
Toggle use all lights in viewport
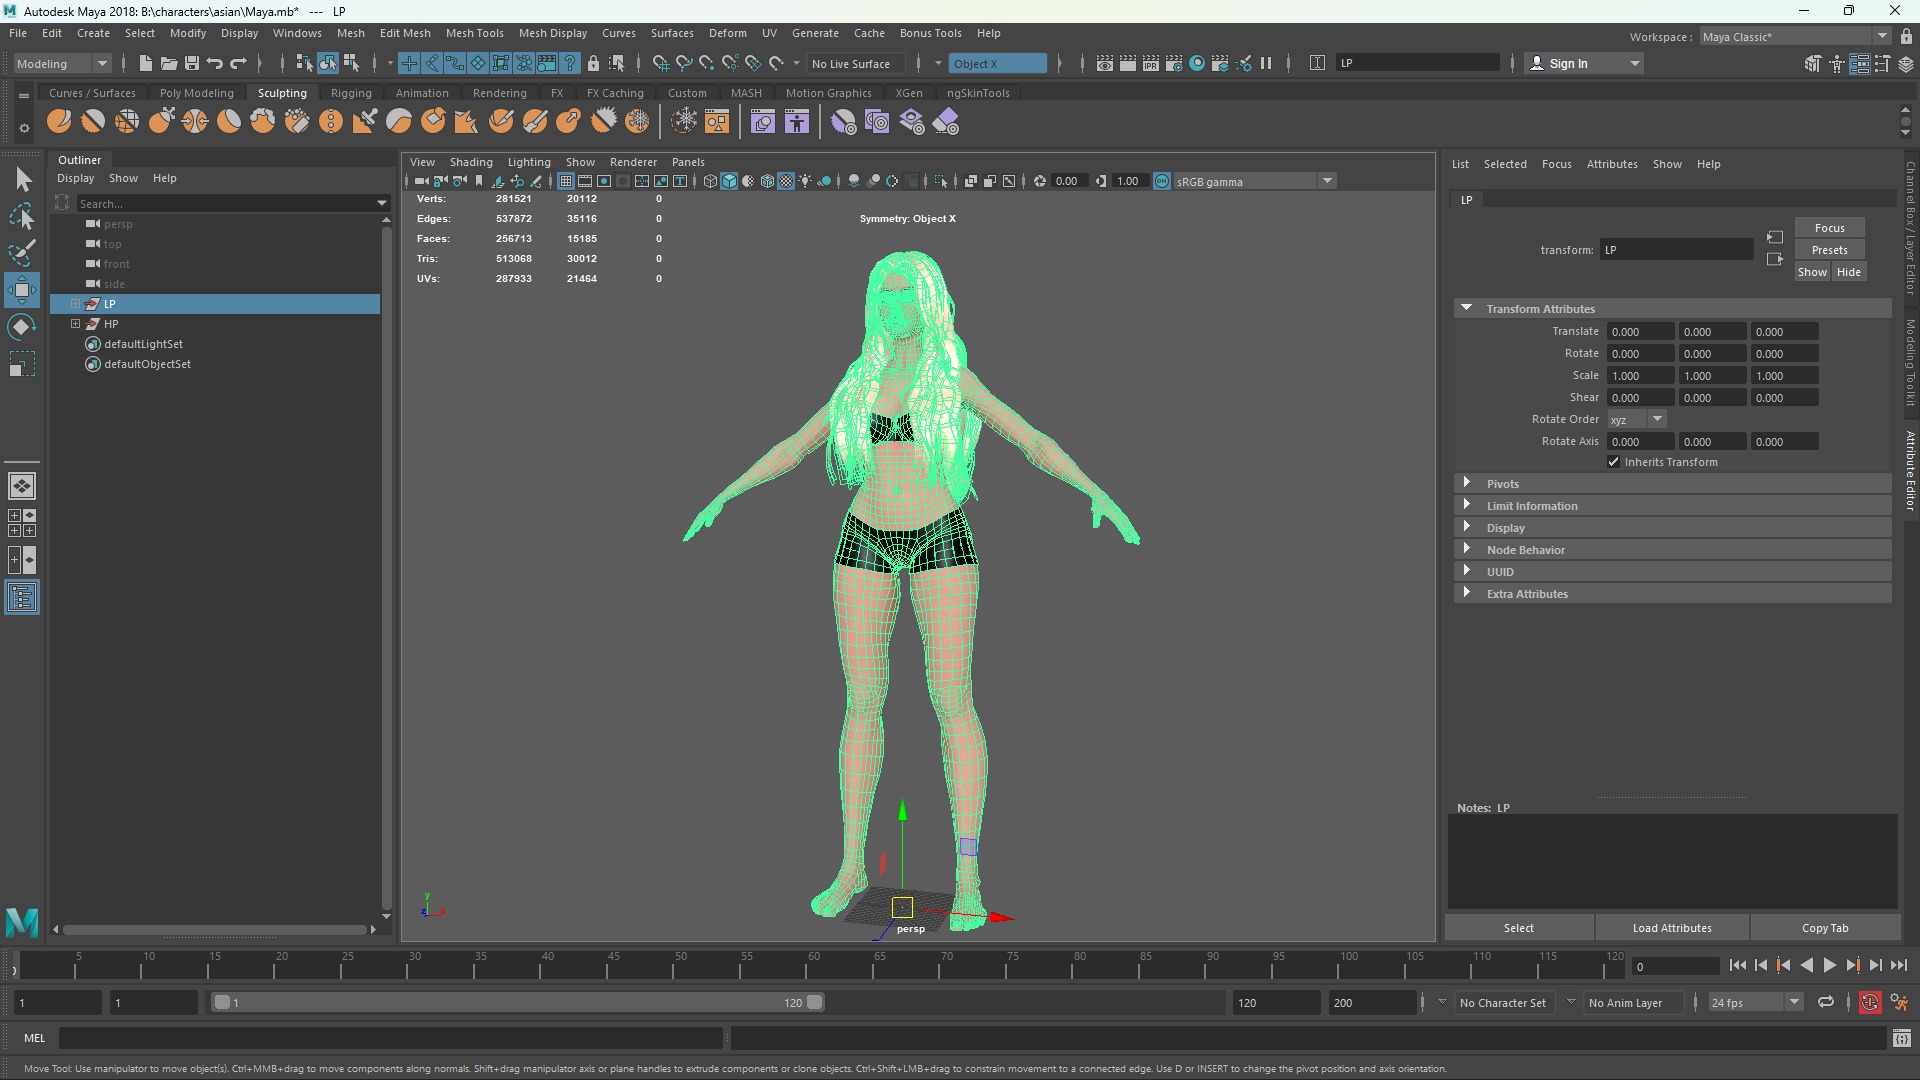(805, 181)
